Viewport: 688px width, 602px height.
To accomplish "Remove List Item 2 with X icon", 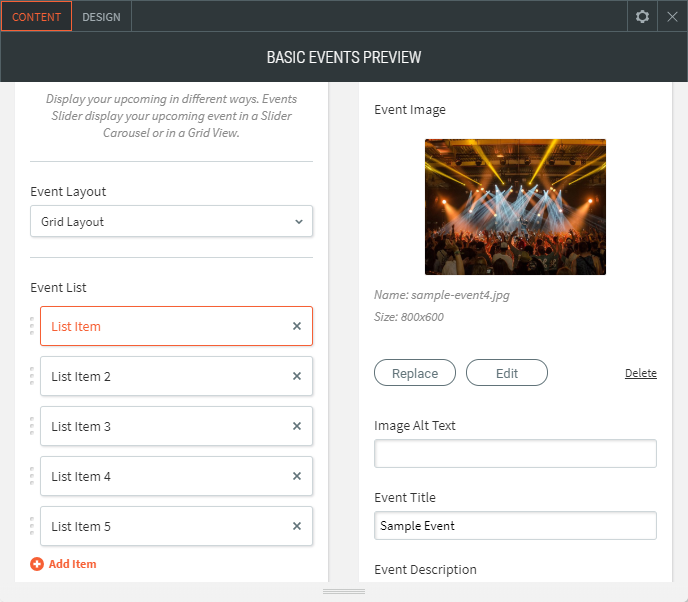I will click(297, 376).
